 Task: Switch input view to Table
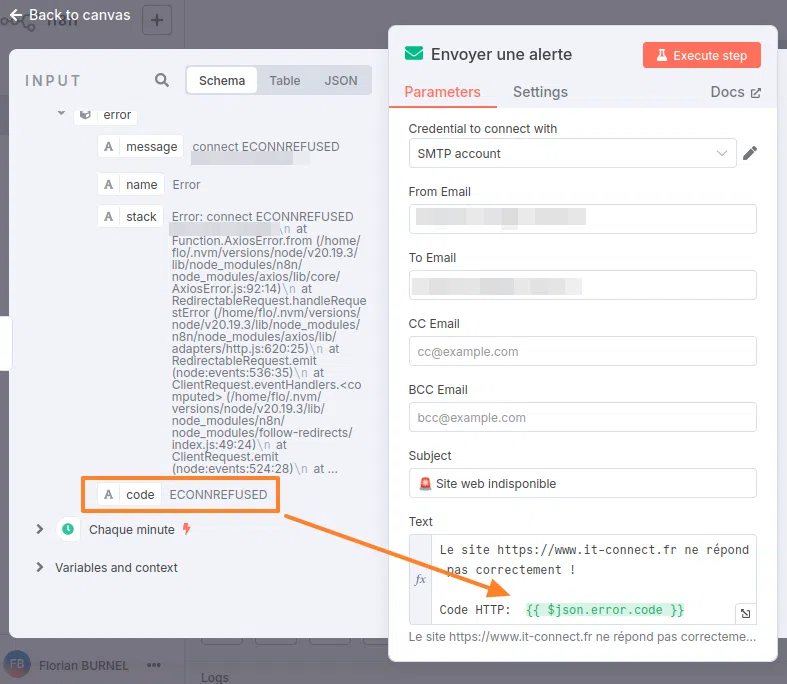285,80
